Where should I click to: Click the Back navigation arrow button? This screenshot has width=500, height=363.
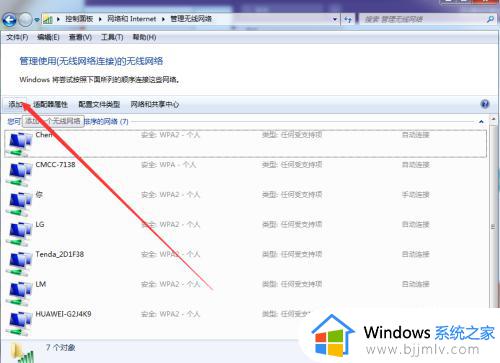[x=9, y=20]
